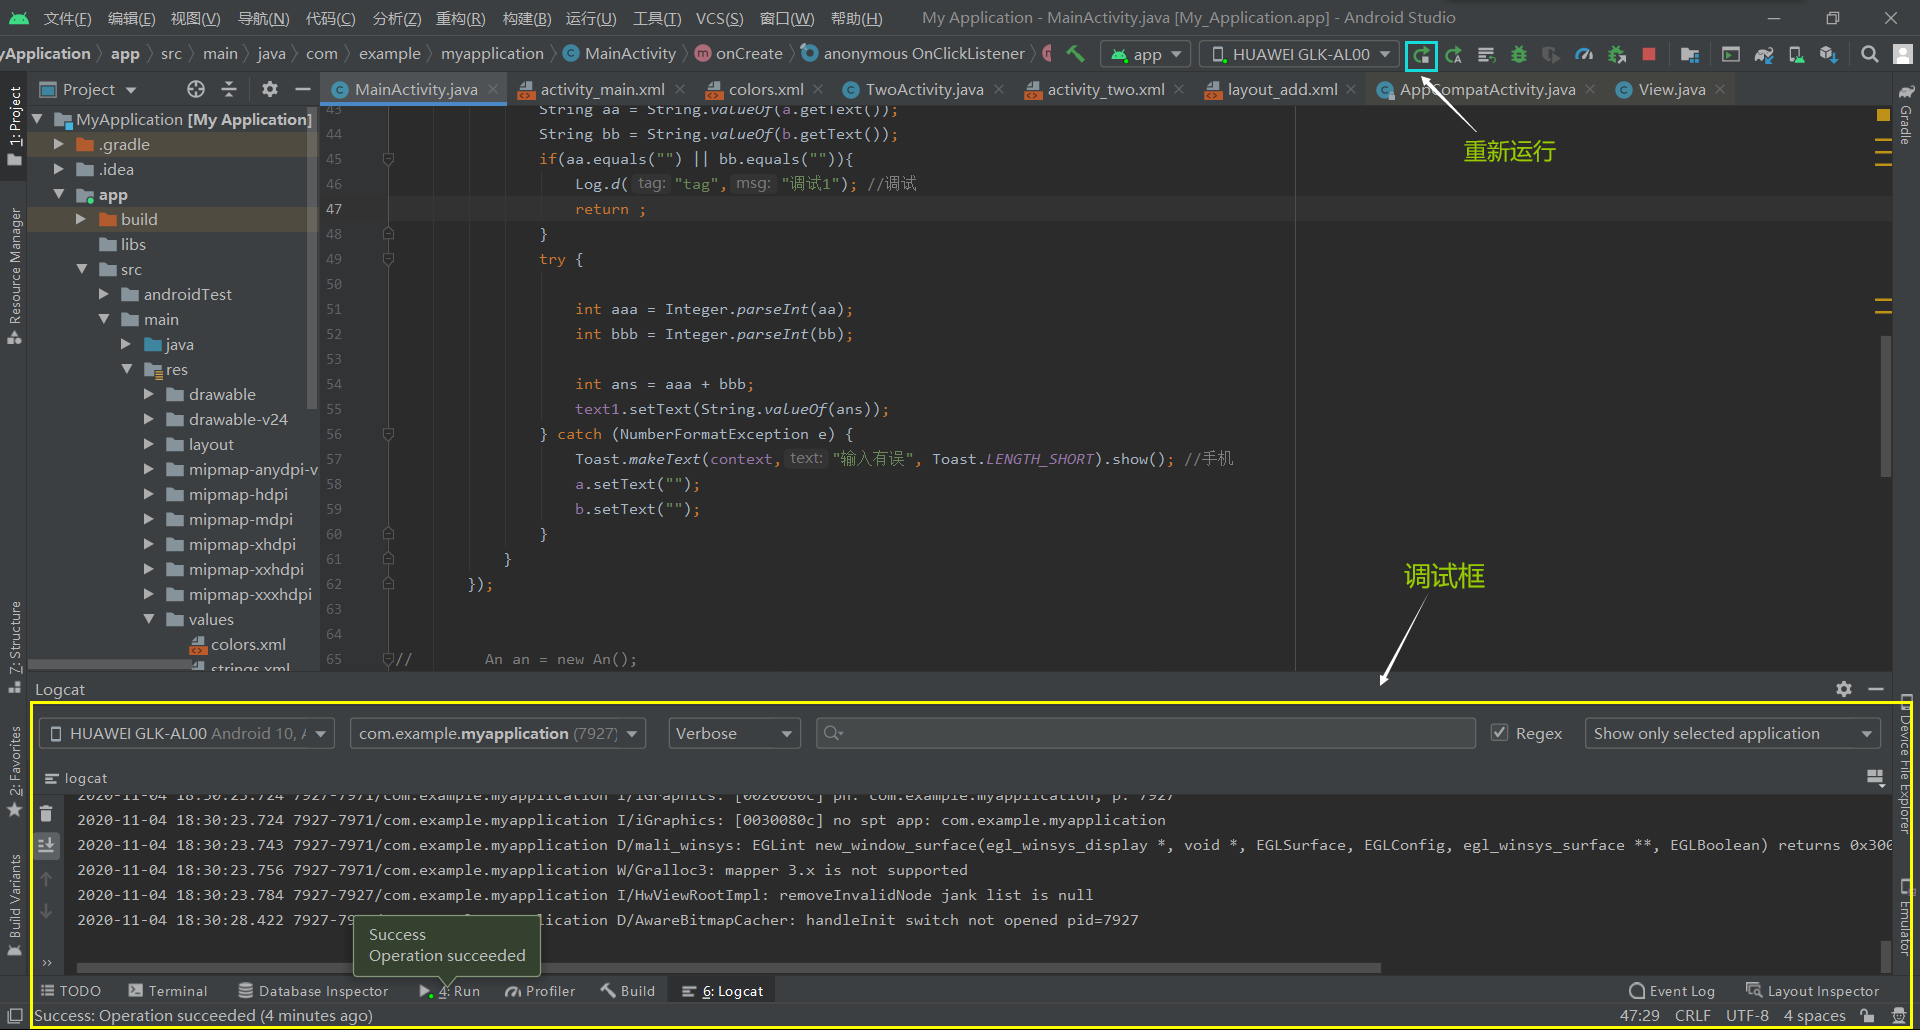Open the Verbose log level dropdown

[734, 733]
